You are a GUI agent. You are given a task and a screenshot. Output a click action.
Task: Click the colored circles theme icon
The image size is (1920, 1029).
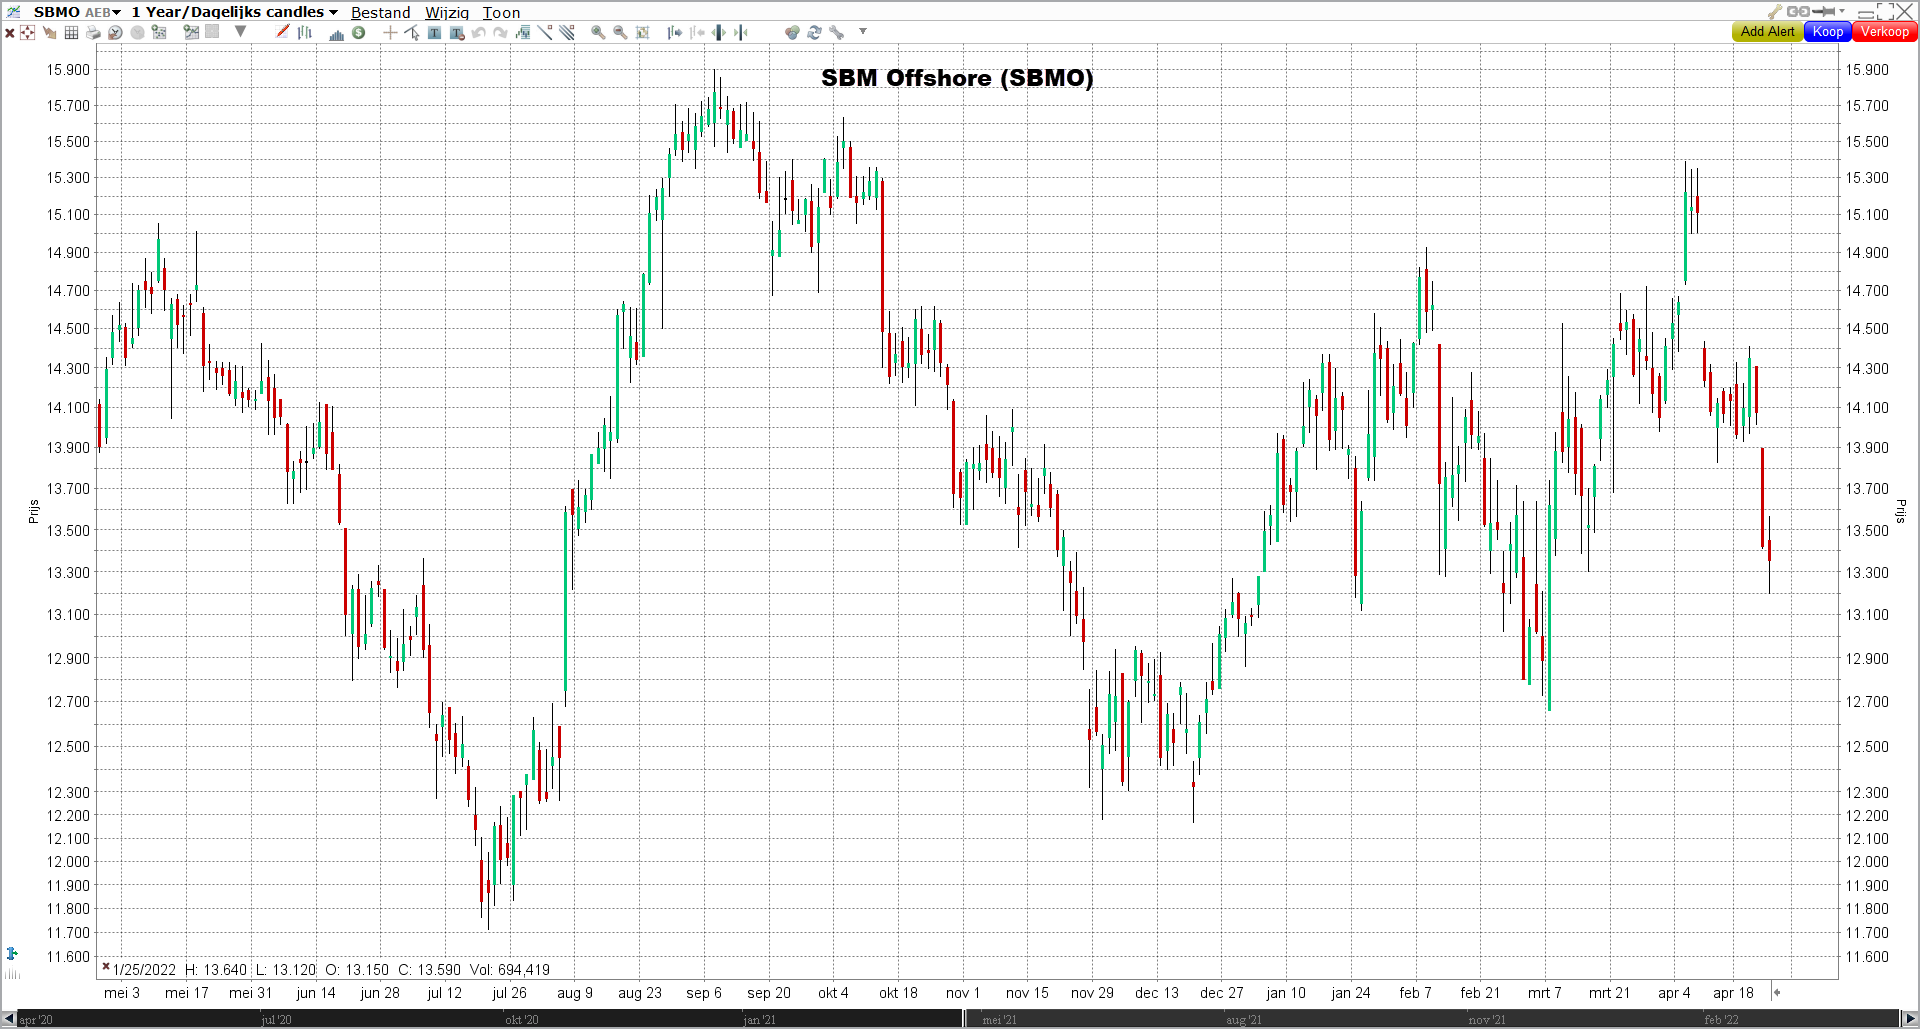(792, 33)
